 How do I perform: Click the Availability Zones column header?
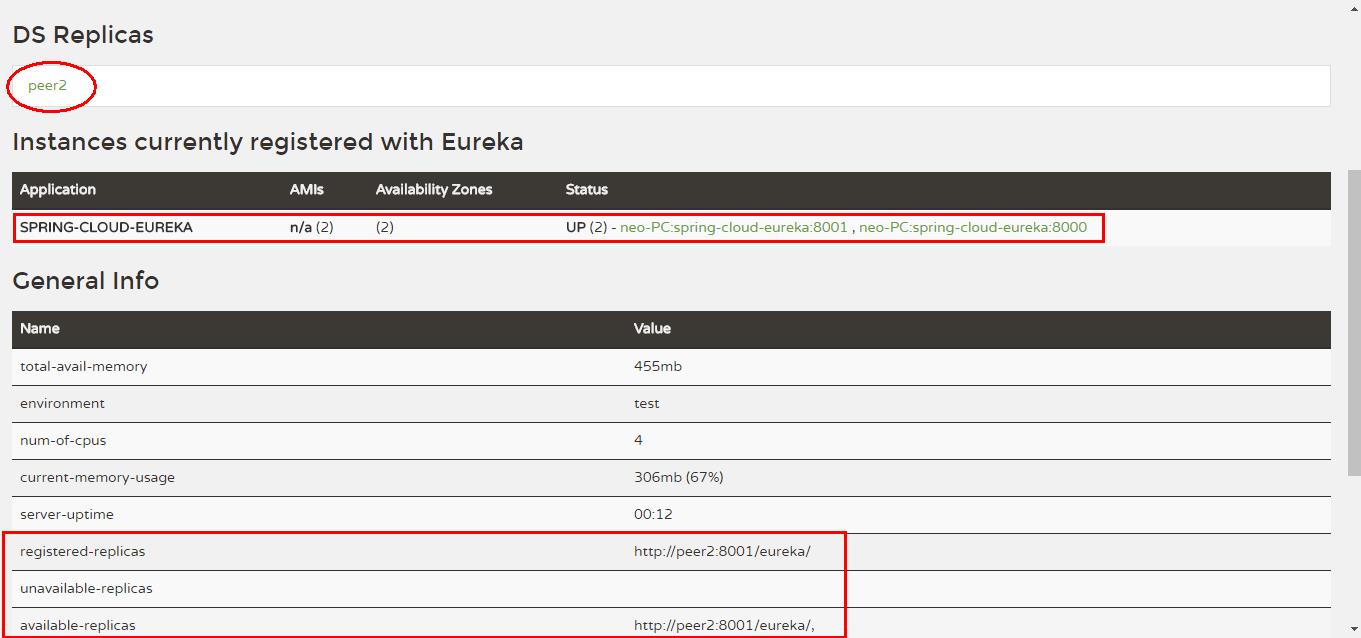pyautogui.click(x=434, y=190)
